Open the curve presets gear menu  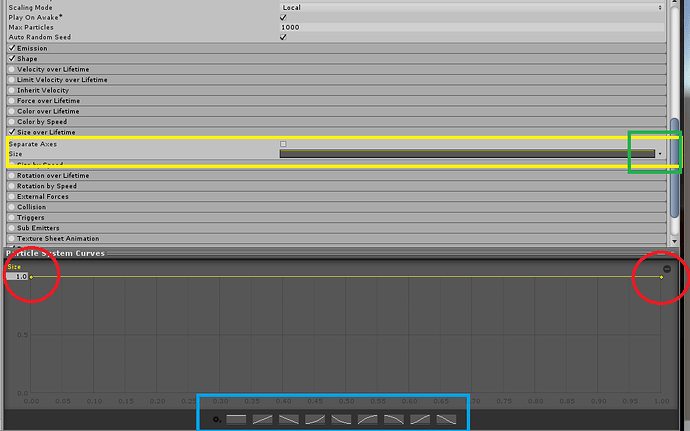click(217, 420)
